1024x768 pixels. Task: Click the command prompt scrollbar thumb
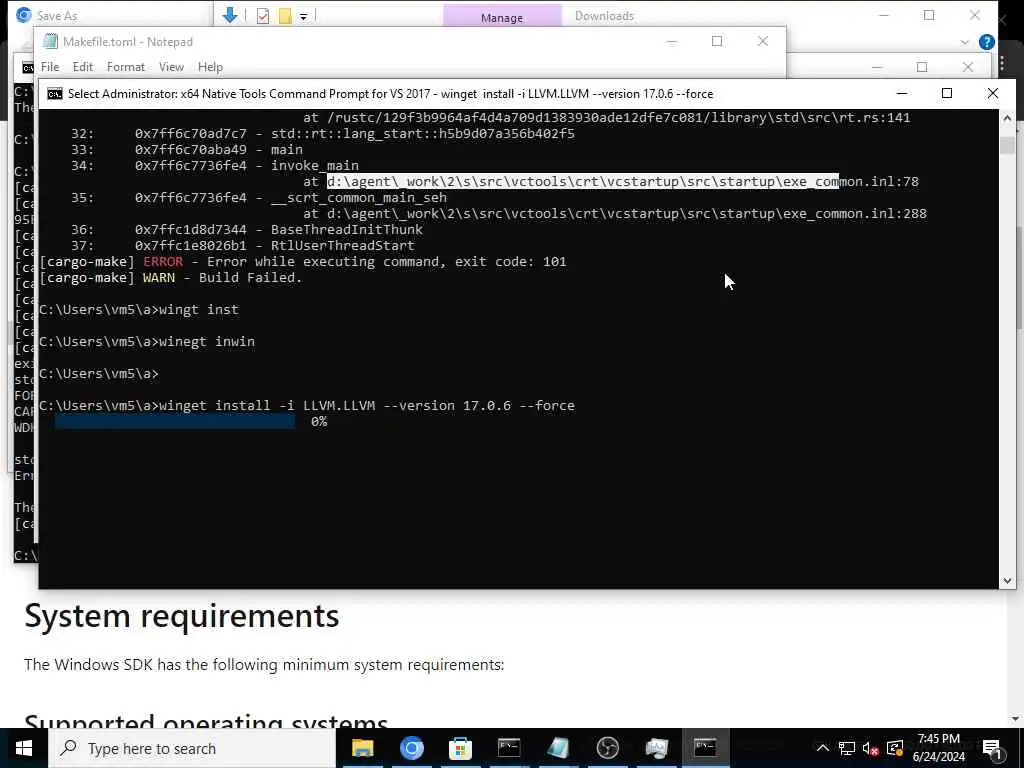tap(1007, 145)
